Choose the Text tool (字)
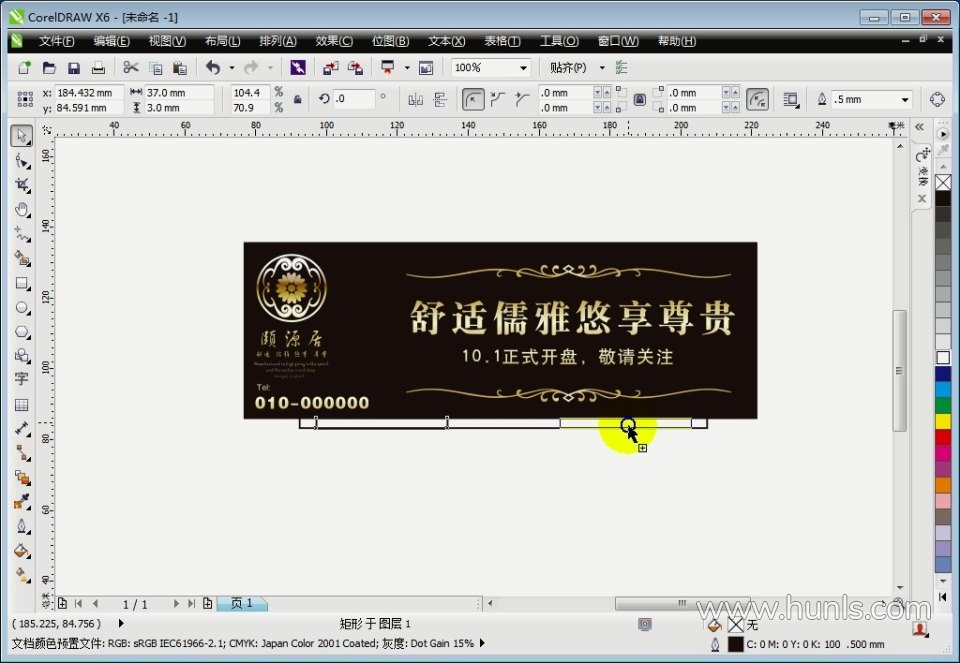 point(22,380)
